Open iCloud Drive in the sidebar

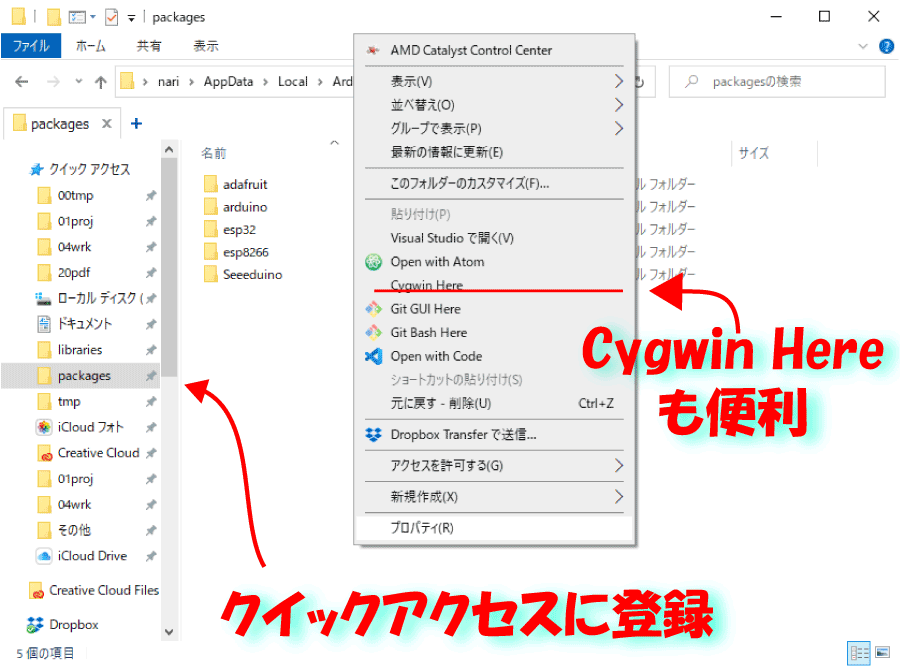click(92, 556)
